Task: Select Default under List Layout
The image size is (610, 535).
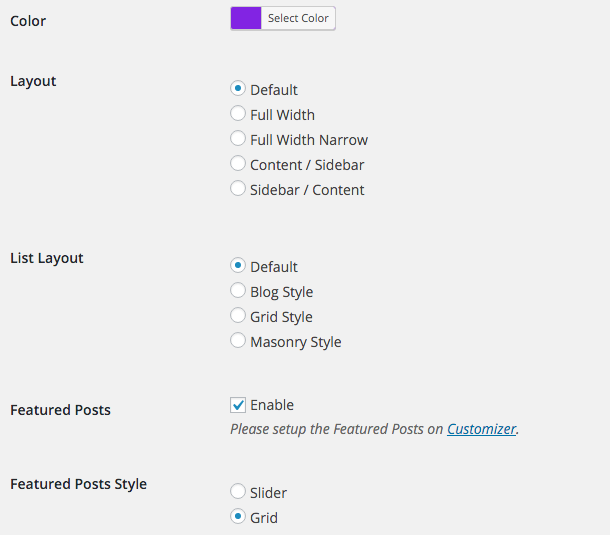Action: point(238,265)
